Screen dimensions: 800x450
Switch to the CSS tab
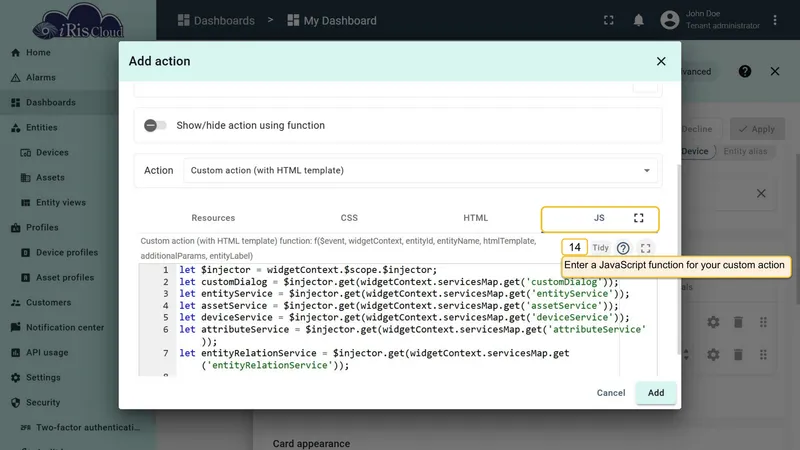349,218
